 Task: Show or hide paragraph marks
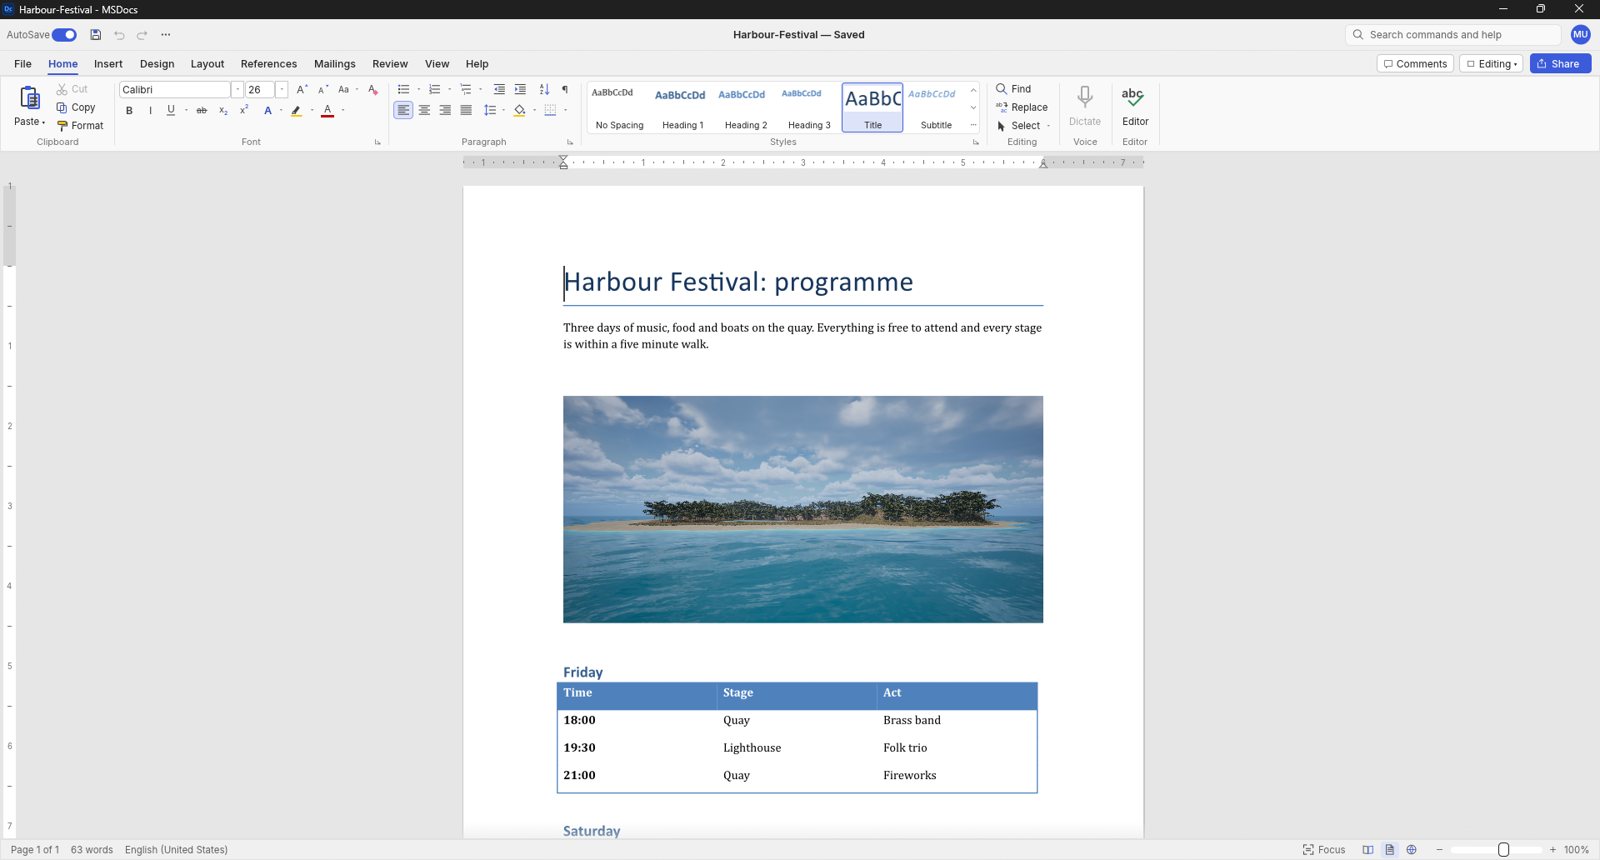[565, 90]
